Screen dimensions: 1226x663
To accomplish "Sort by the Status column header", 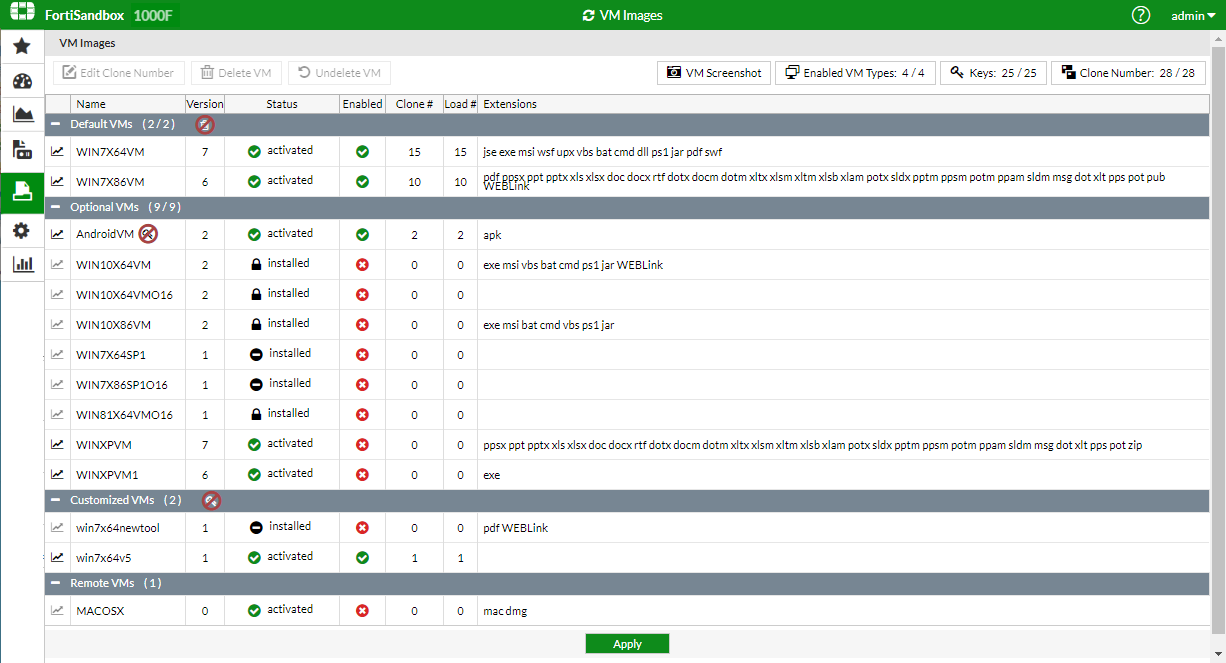I will 282,104.
